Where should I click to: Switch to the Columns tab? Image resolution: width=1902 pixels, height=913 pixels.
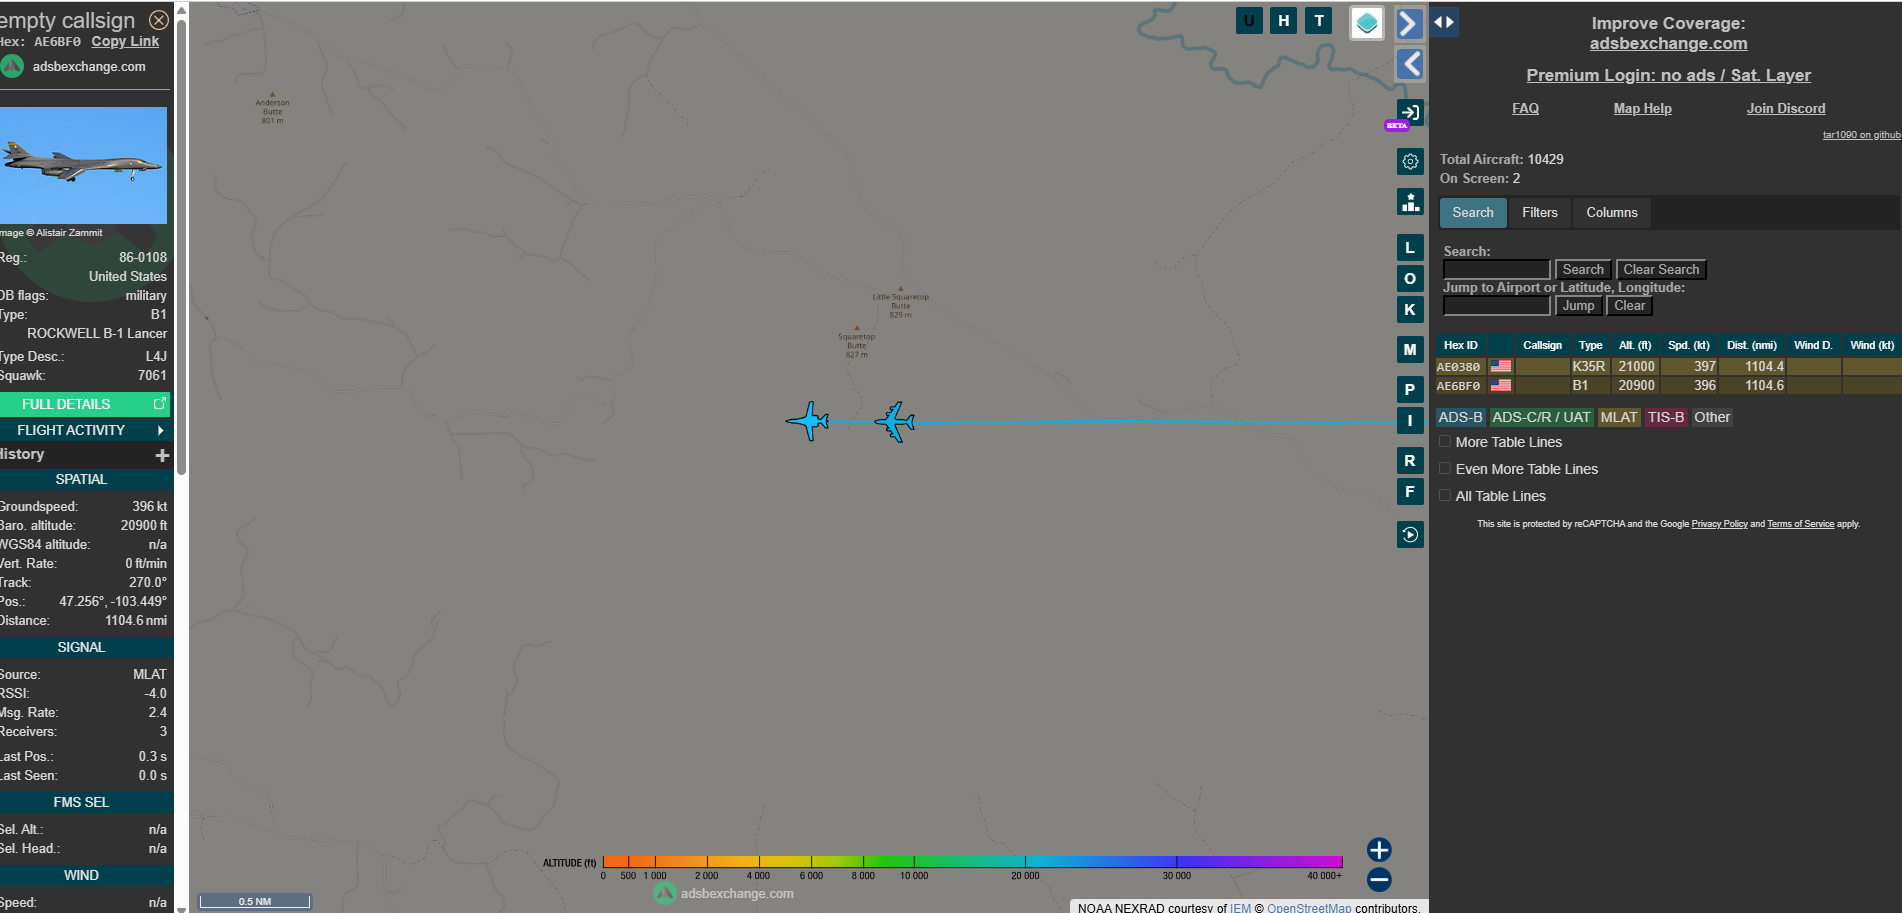point(1612,212)
